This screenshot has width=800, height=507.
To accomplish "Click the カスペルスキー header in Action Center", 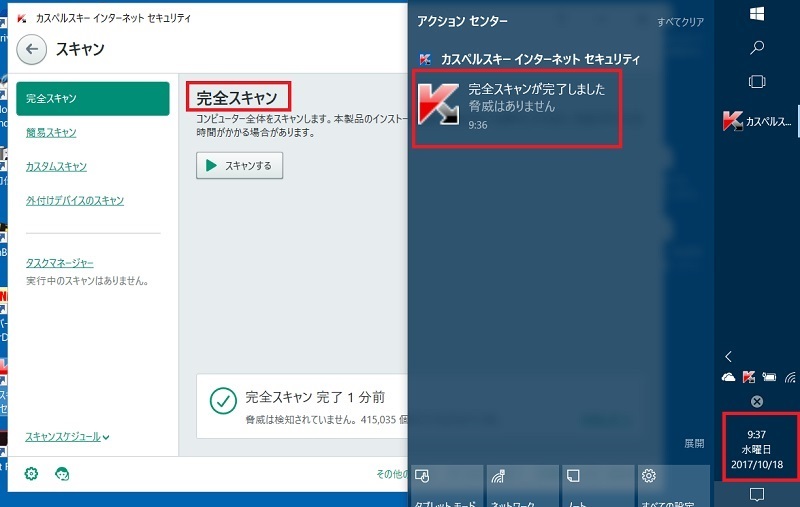I will 529,59.
